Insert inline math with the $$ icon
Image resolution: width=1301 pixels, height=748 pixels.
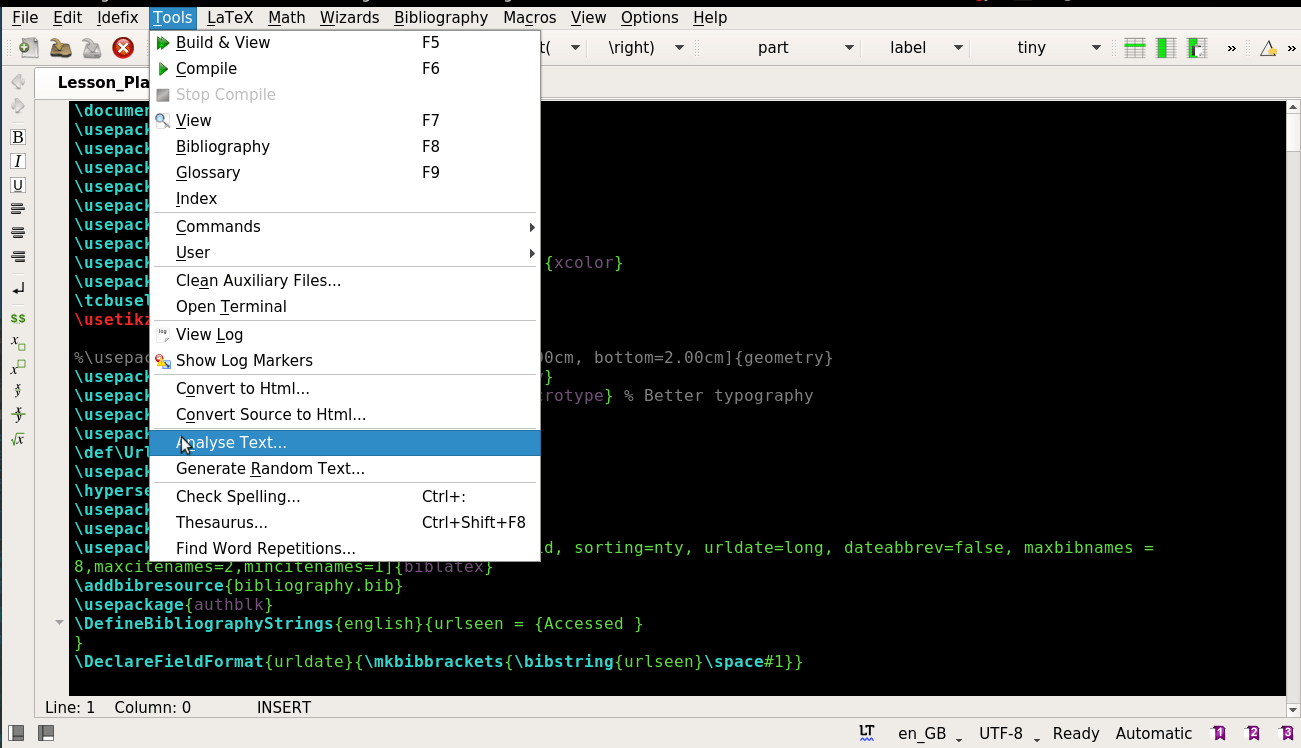(17, 318)
